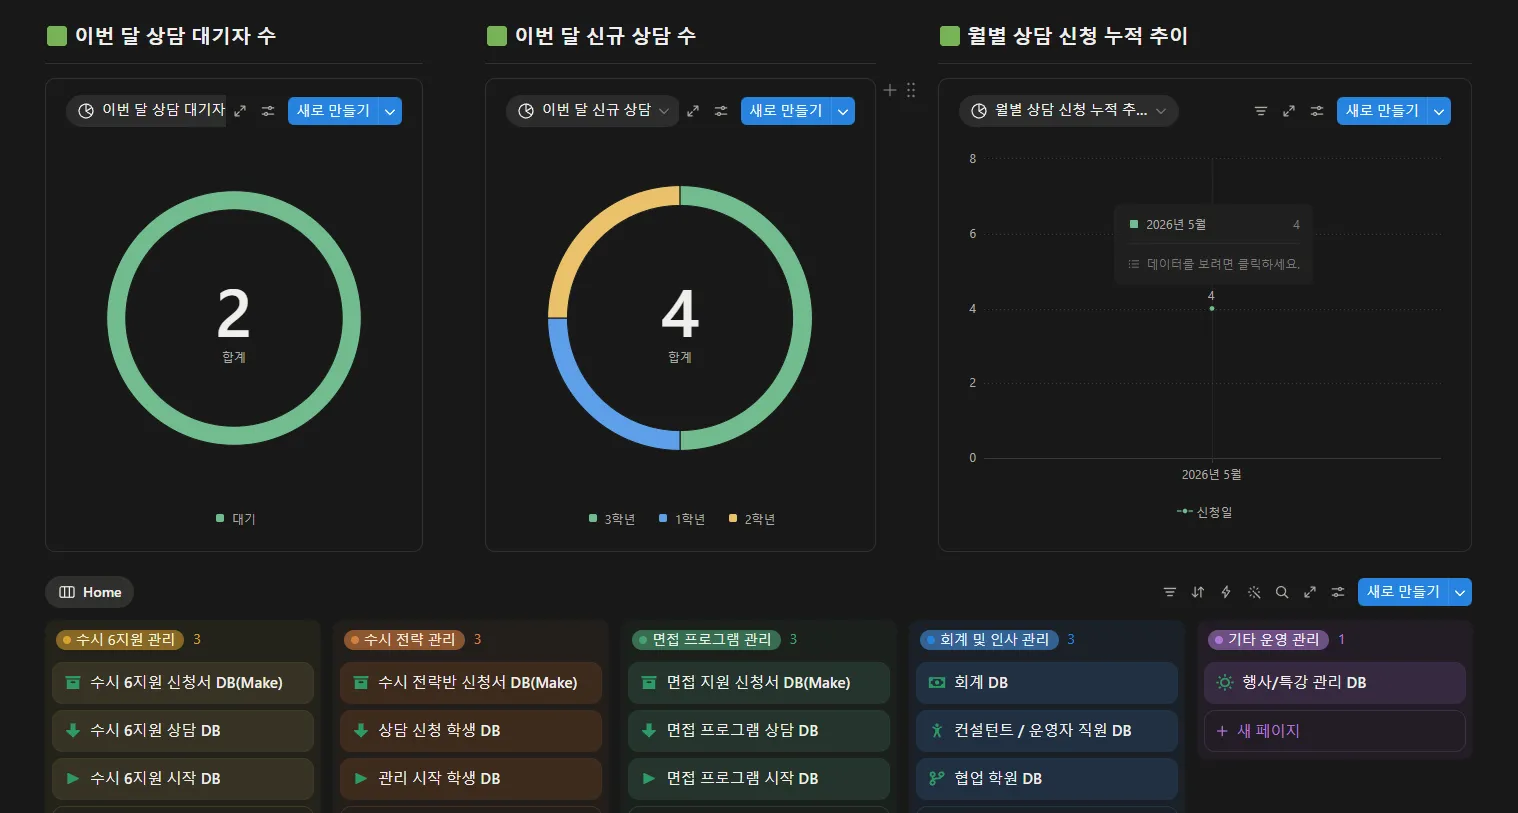Open 회계 DB card

(x=1047, y=683)
